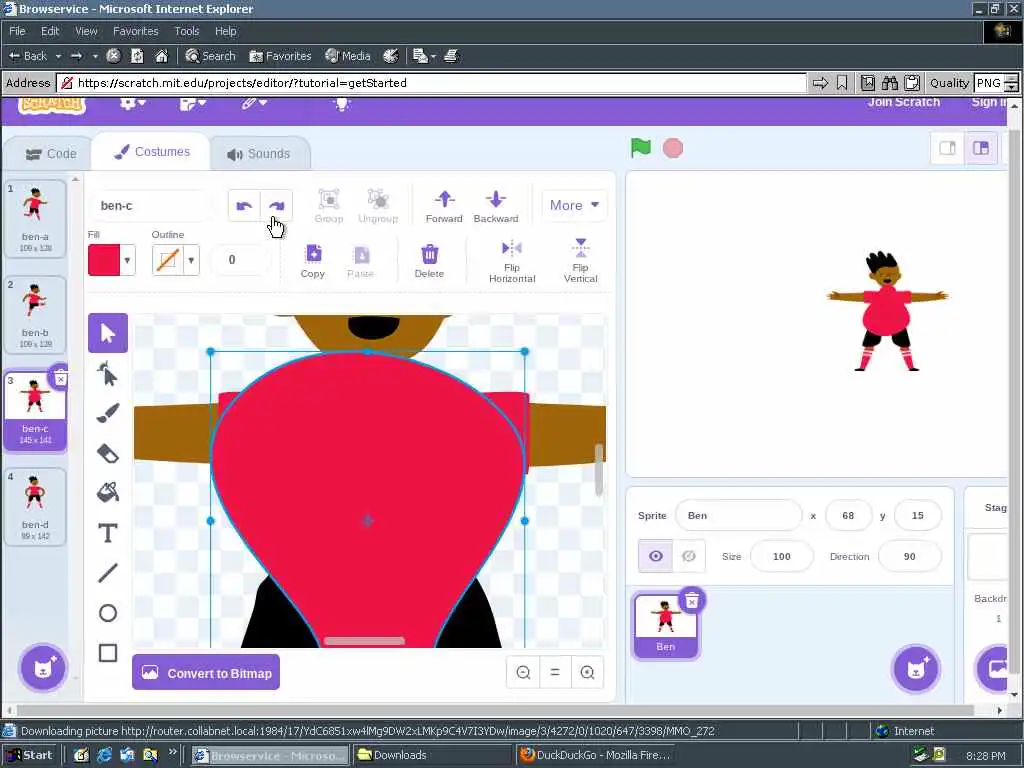The height and width of the screenshot is (768, 1024).
Task: Delete the Ben sprite
Action: (692, 600)
